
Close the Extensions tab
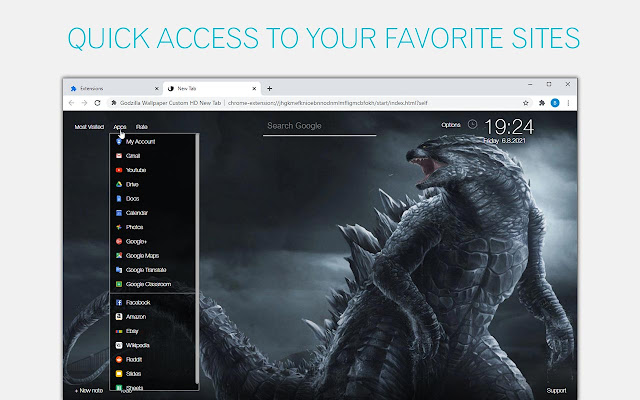[156, 89]
